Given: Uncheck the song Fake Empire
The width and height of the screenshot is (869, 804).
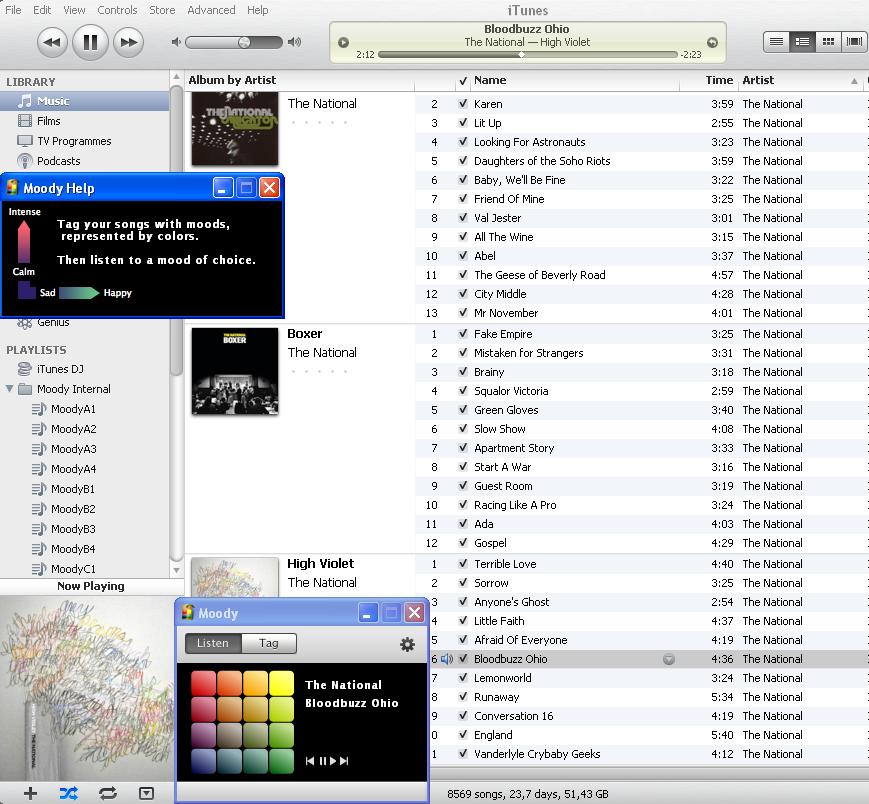Looking at the screenshot, I should [463, 334].
